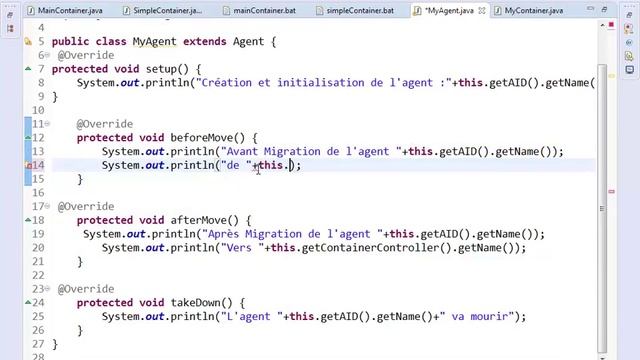Viewport: 640px width, 360px height.
Task: Close the MyAgent.java tab
Action: (482, 11)
